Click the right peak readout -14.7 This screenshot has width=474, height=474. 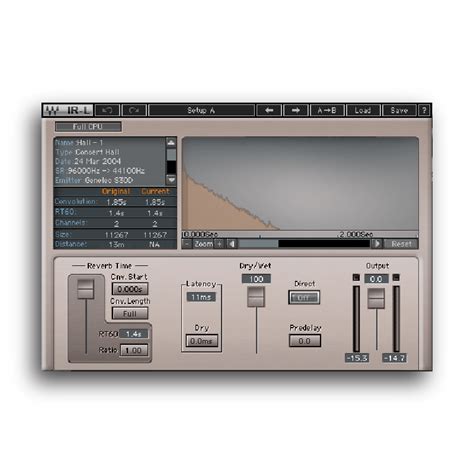pos(394,358)
